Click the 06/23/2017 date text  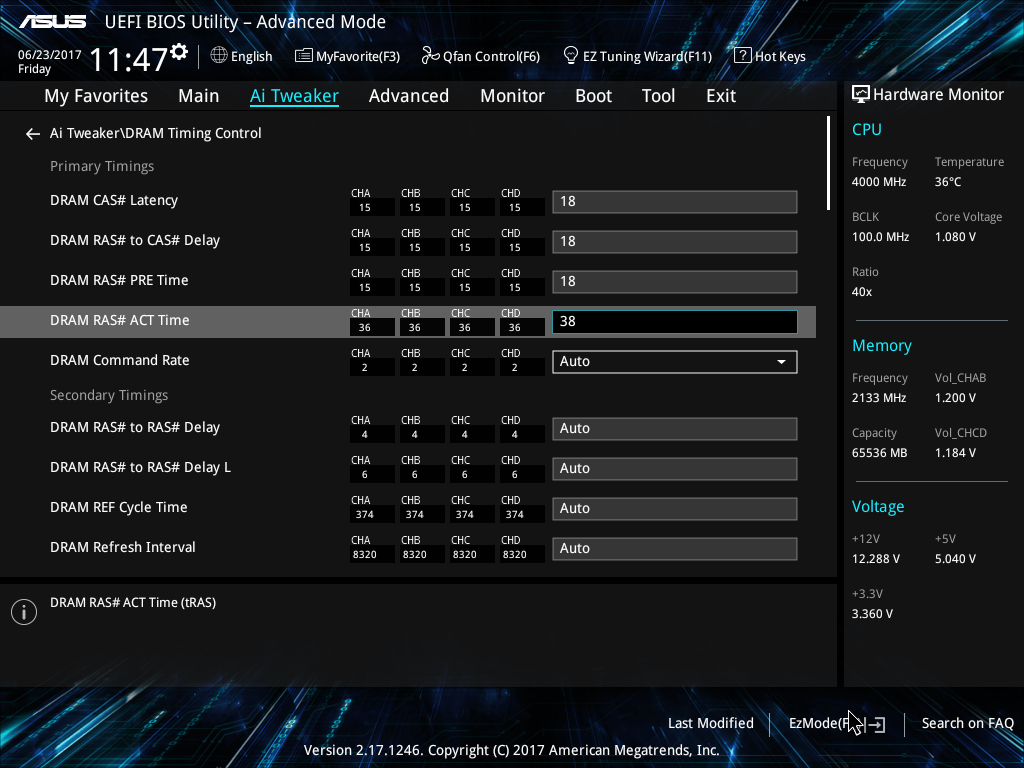point(50,55)
